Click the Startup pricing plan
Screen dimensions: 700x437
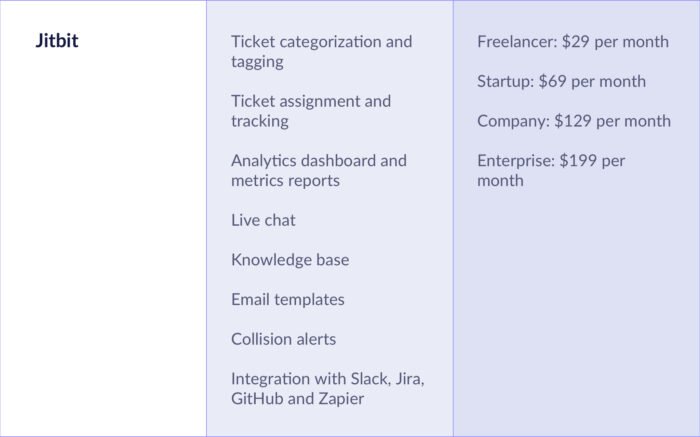[561, 82]
